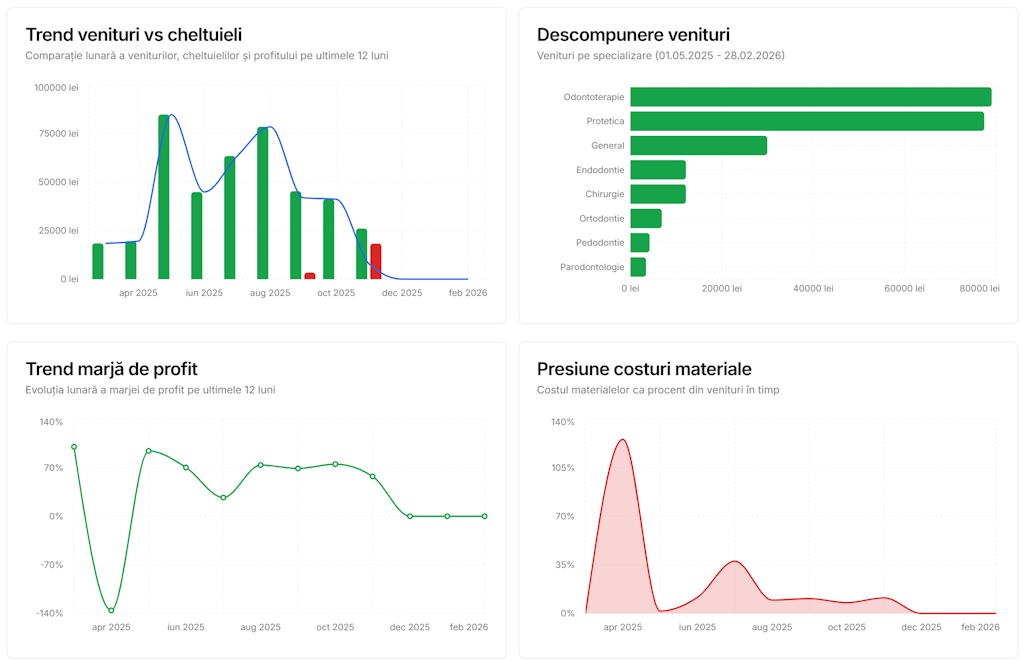This screenshot has height=665, width=1024.
Task: Select the feb 2026 profit margin point
Action: click(485, 516)
